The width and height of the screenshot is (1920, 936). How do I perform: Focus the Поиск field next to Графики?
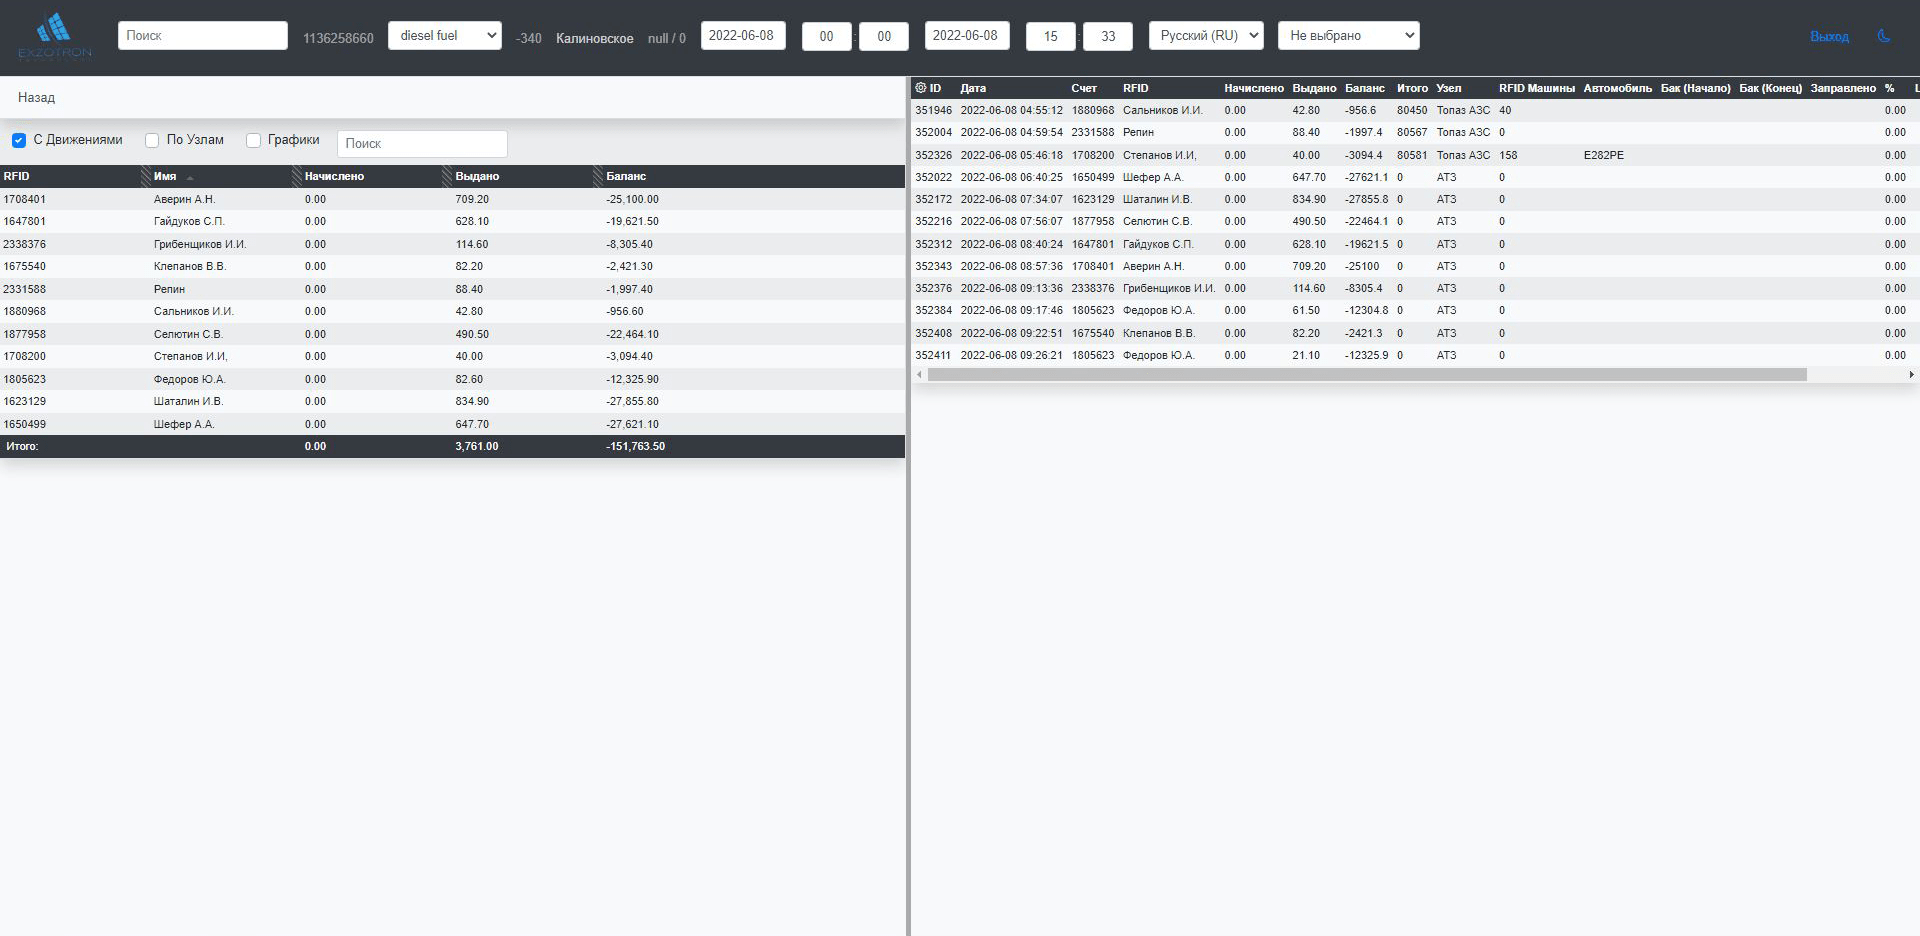(x=422, y=144)
